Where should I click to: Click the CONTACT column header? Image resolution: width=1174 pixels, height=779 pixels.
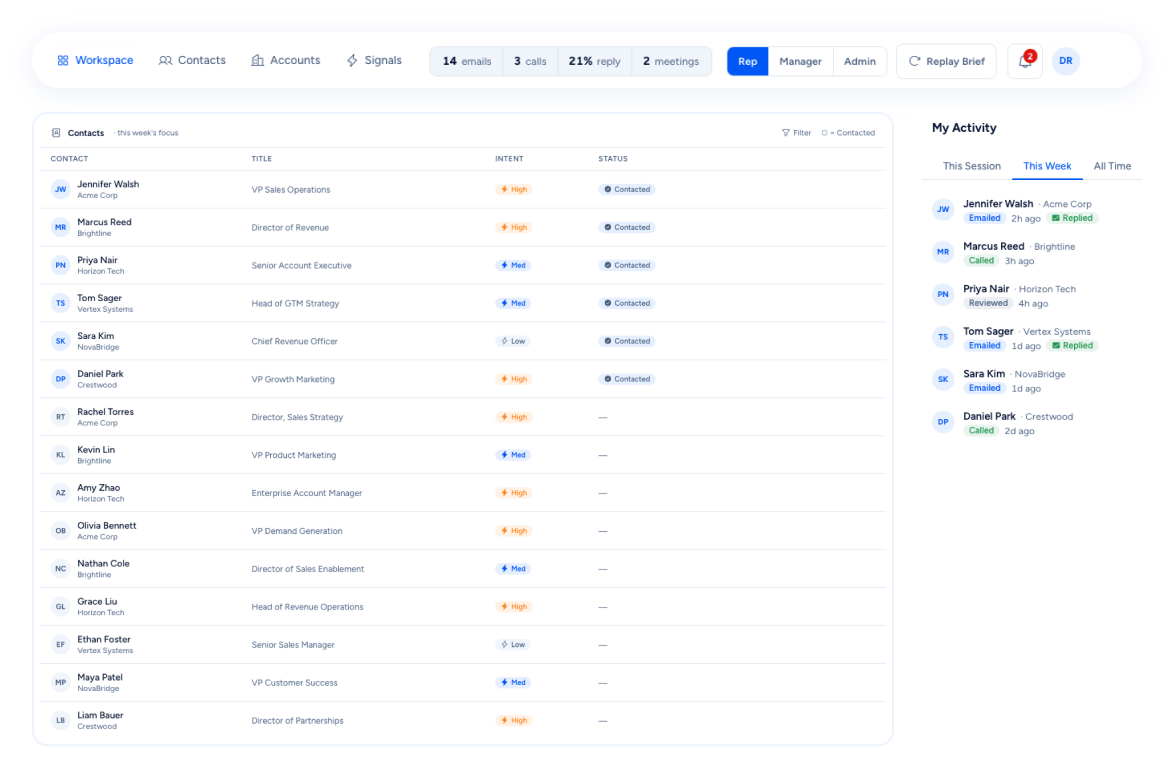tap(69, 159)
